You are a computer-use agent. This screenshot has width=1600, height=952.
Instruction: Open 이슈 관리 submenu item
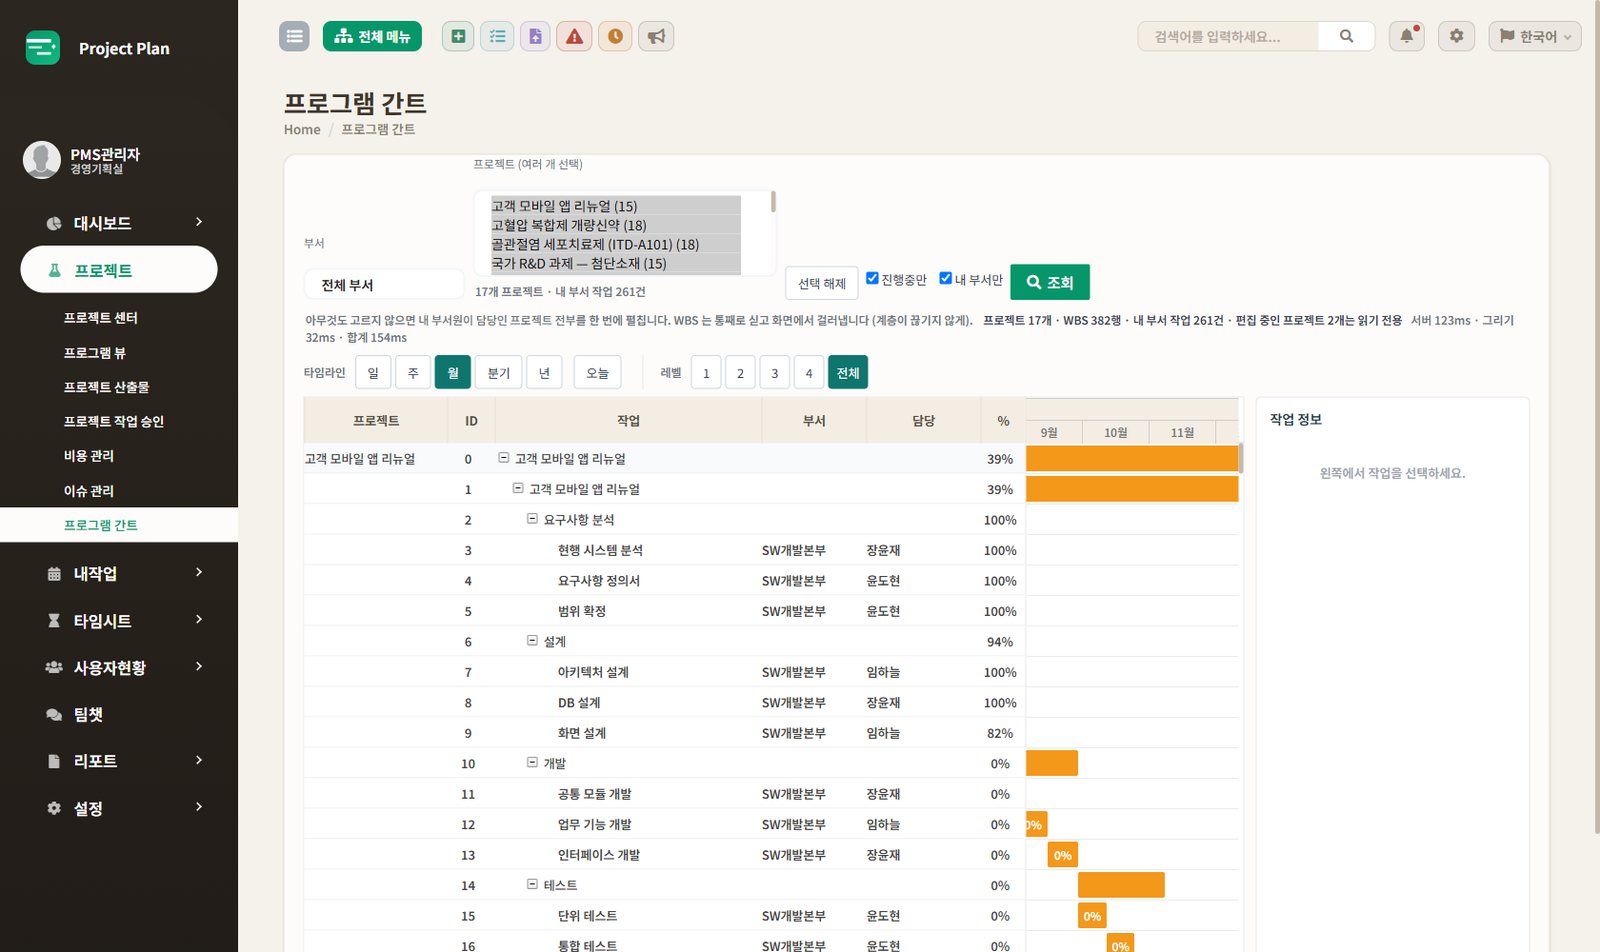[89, 491]
